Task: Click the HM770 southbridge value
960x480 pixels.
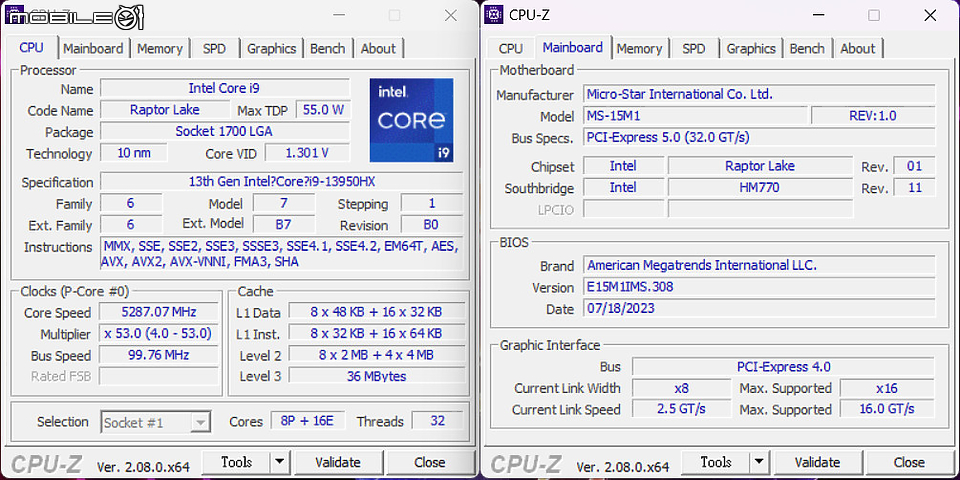Action: pos(760,187)
